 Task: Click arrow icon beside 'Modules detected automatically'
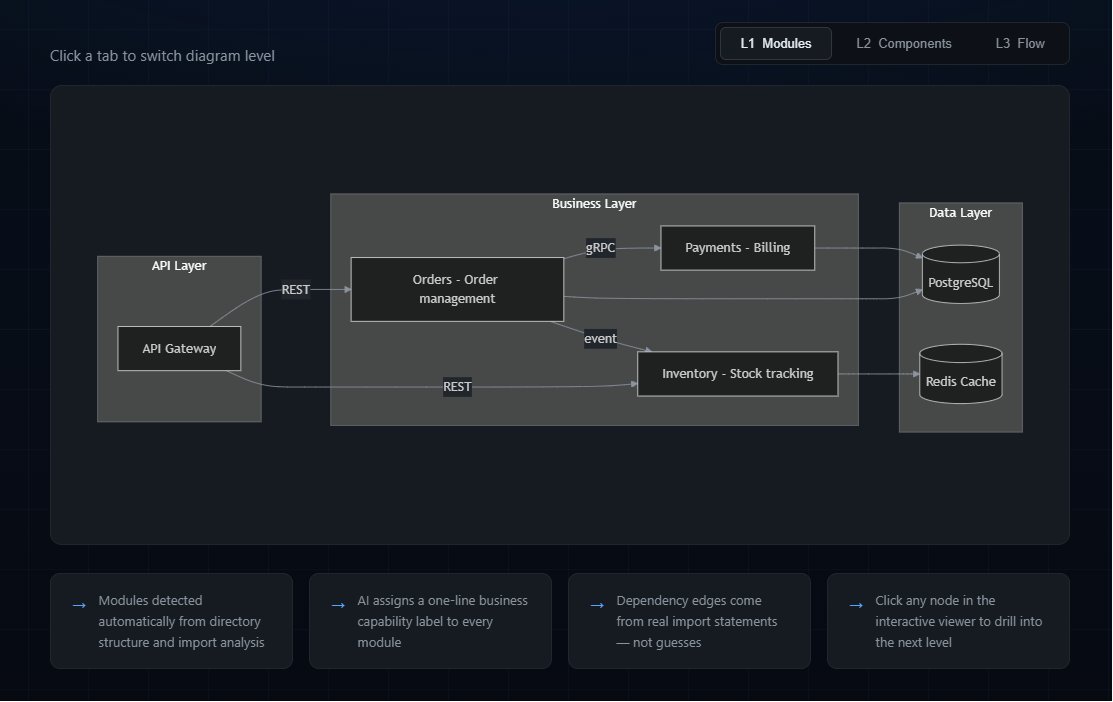coord(79,605)
